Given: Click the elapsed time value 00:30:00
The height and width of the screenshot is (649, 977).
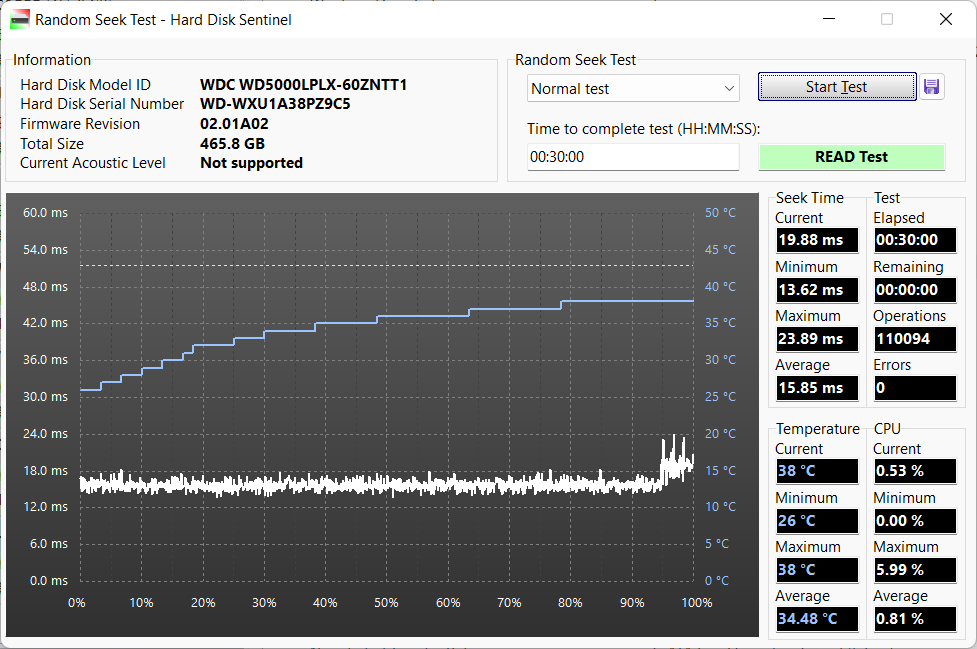Looking at the screenshot, I should (x=915, y=240).
